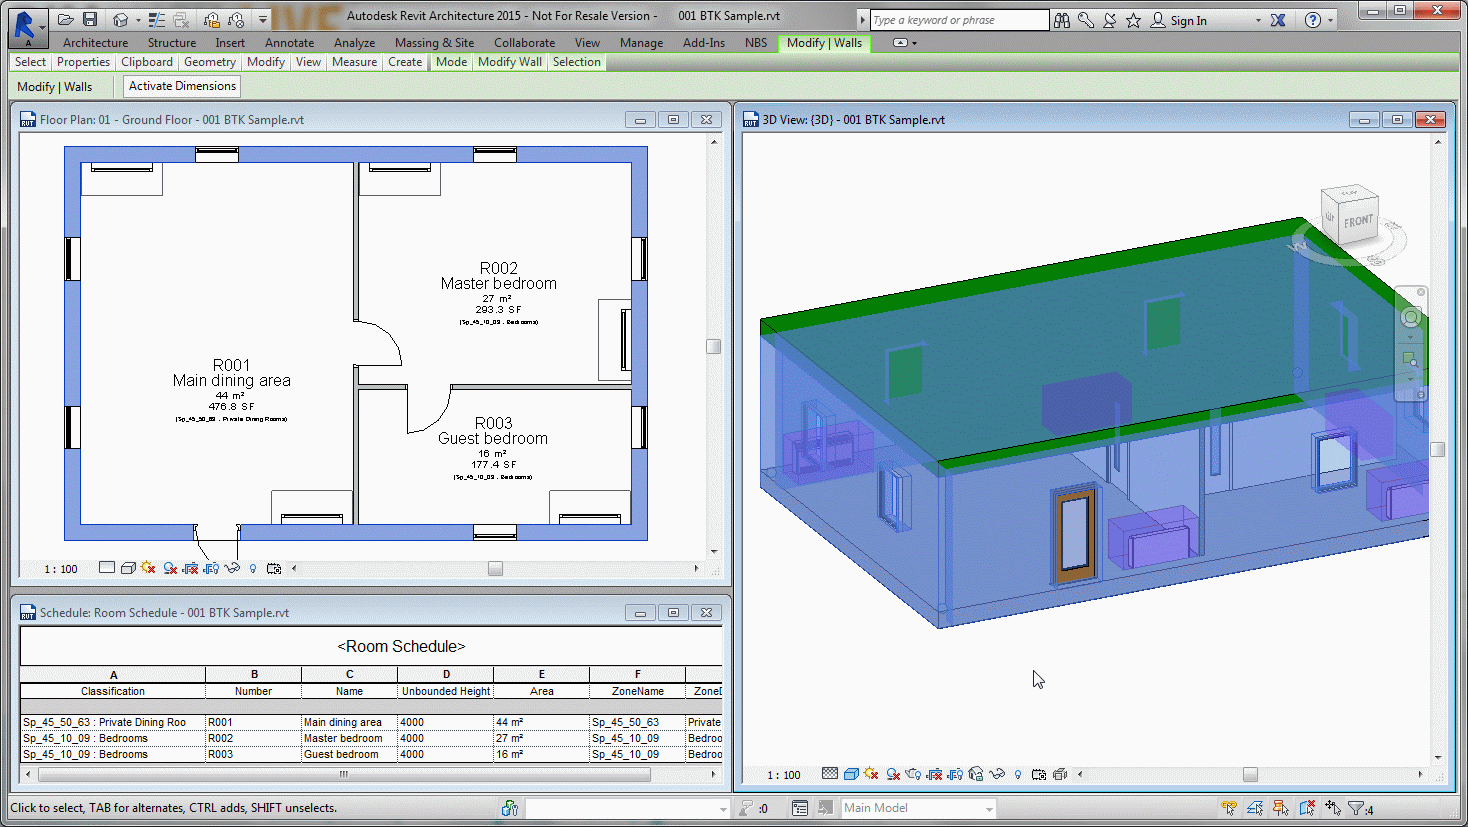Image resolution: width=1468 pixels, height=827 pixels.
Task: Go to the Massing & Site tab
Action: click(x=434, y=43)
